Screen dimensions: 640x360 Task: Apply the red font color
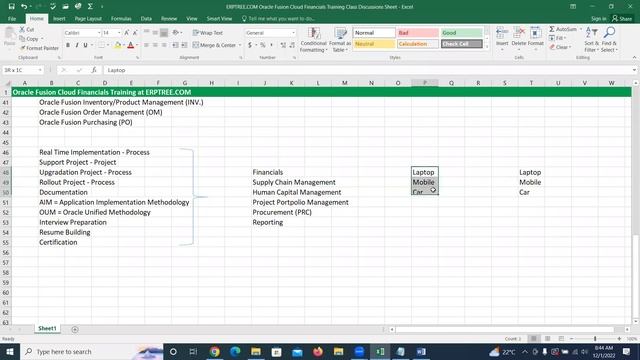[131, 45]
